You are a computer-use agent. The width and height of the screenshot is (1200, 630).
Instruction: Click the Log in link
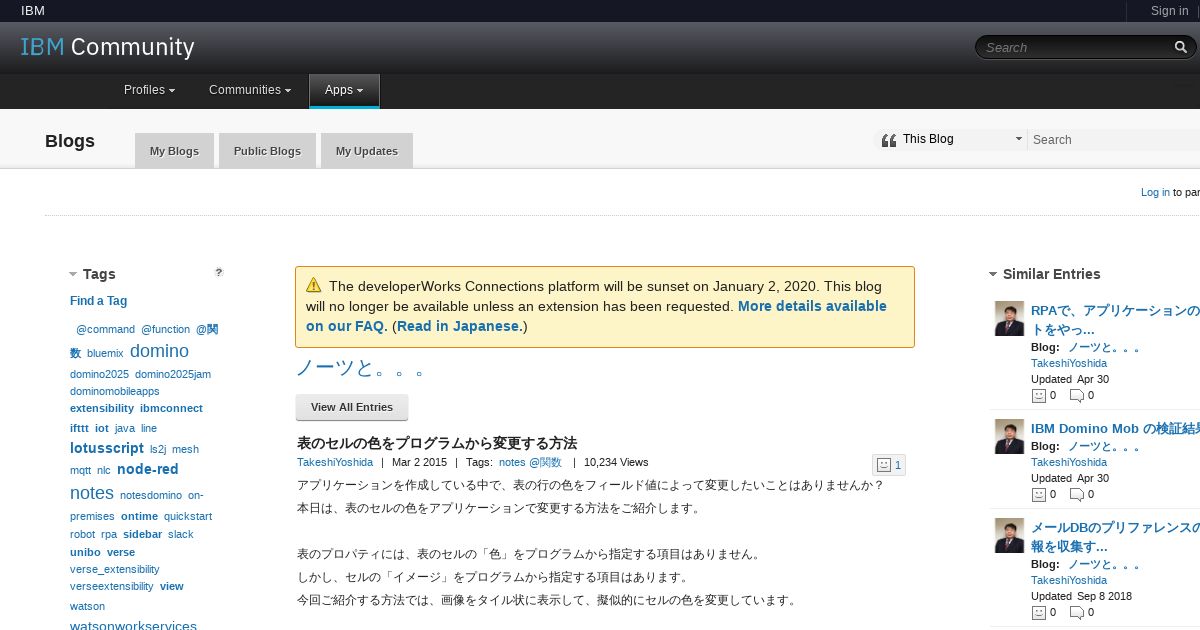[1155, 192]
